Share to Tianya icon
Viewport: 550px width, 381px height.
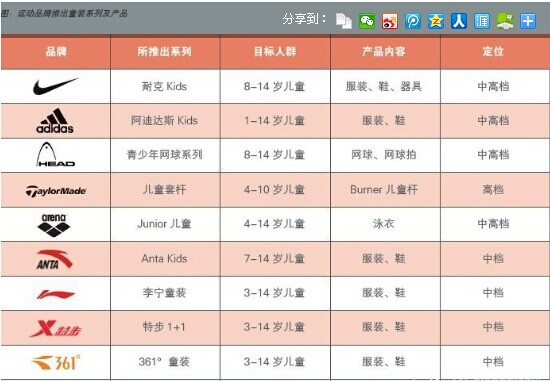tap(482, 21)
